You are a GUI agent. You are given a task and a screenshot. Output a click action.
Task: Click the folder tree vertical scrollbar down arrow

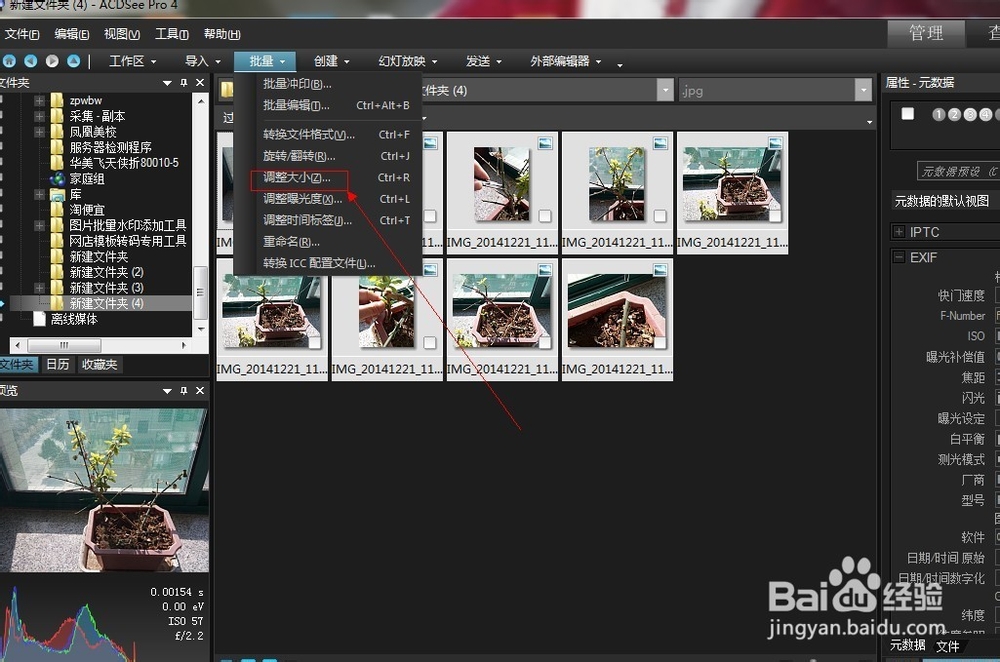coord(201,329)
